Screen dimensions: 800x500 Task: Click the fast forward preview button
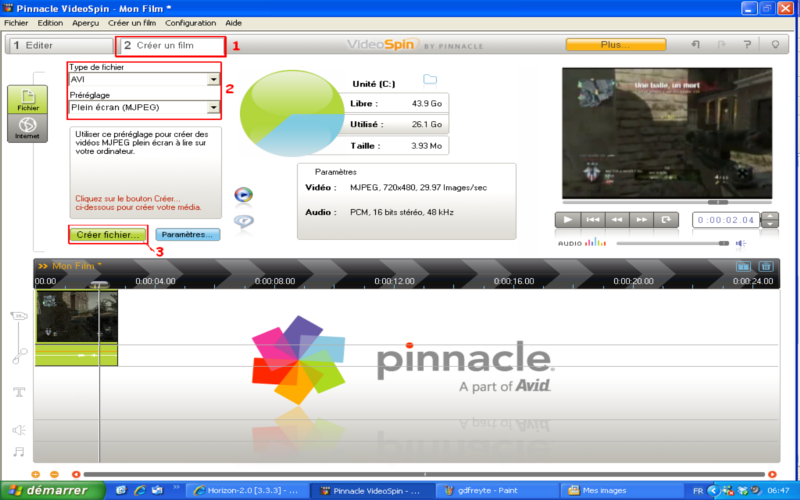pos(641,220)
